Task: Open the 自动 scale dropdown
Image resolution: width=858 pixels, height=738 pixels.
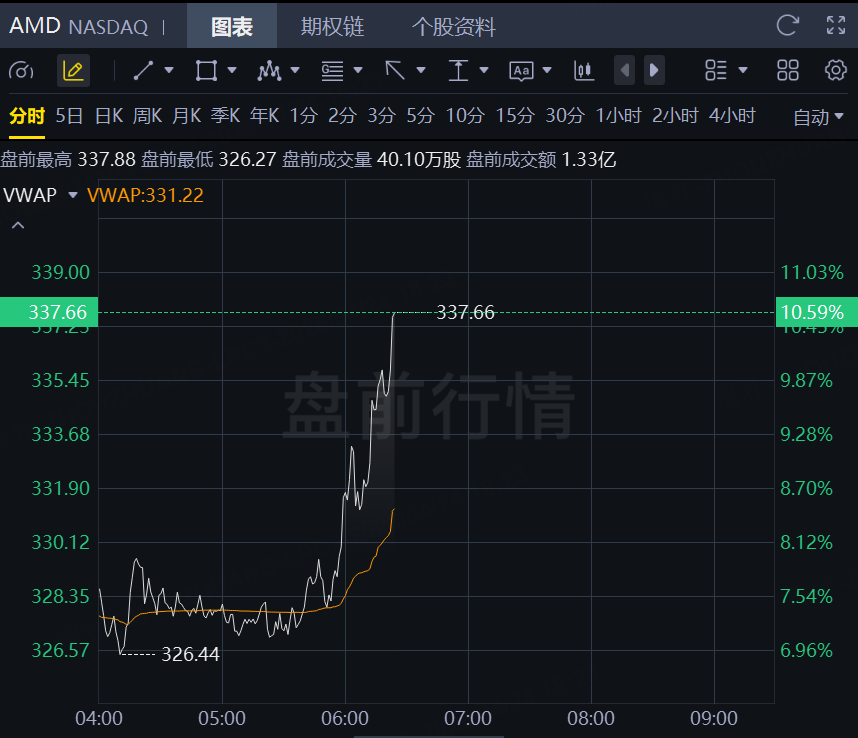Action: [818, 117]
